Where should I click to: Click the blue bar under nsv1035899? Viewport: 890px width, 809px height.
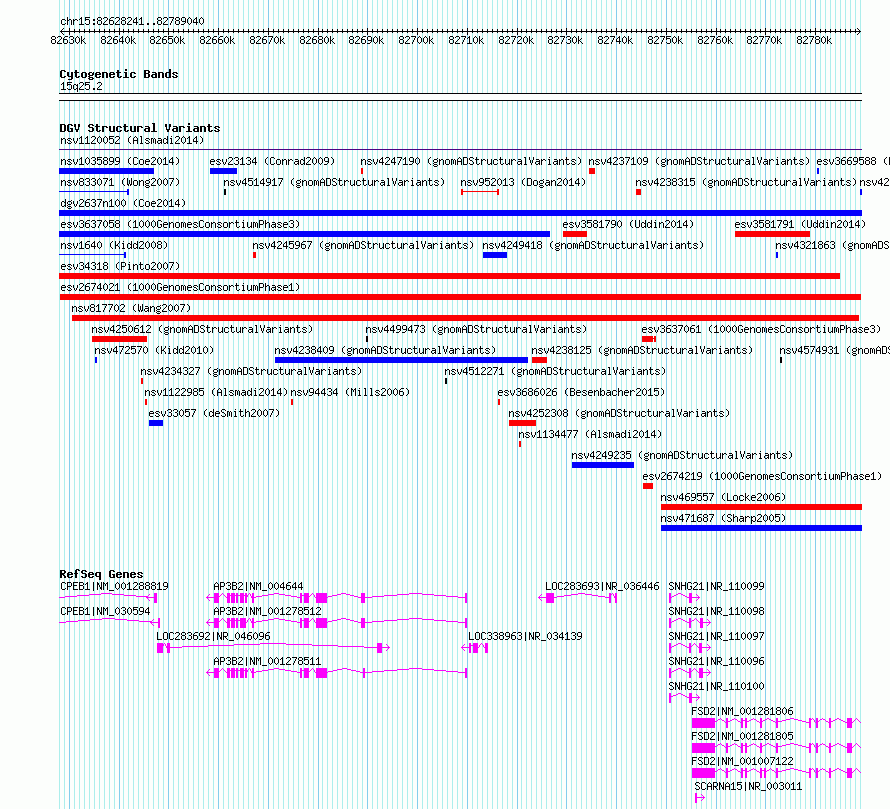pos(107,171)
